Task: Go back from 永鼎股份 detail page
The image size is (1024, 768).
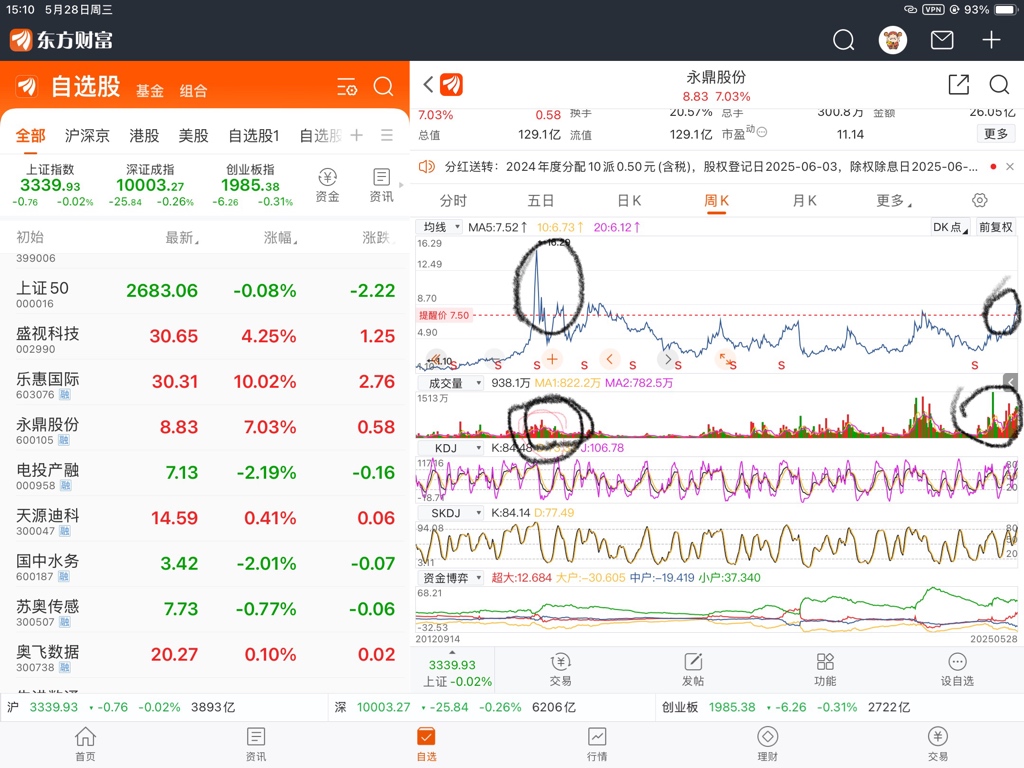Action: tap(428, 84)
